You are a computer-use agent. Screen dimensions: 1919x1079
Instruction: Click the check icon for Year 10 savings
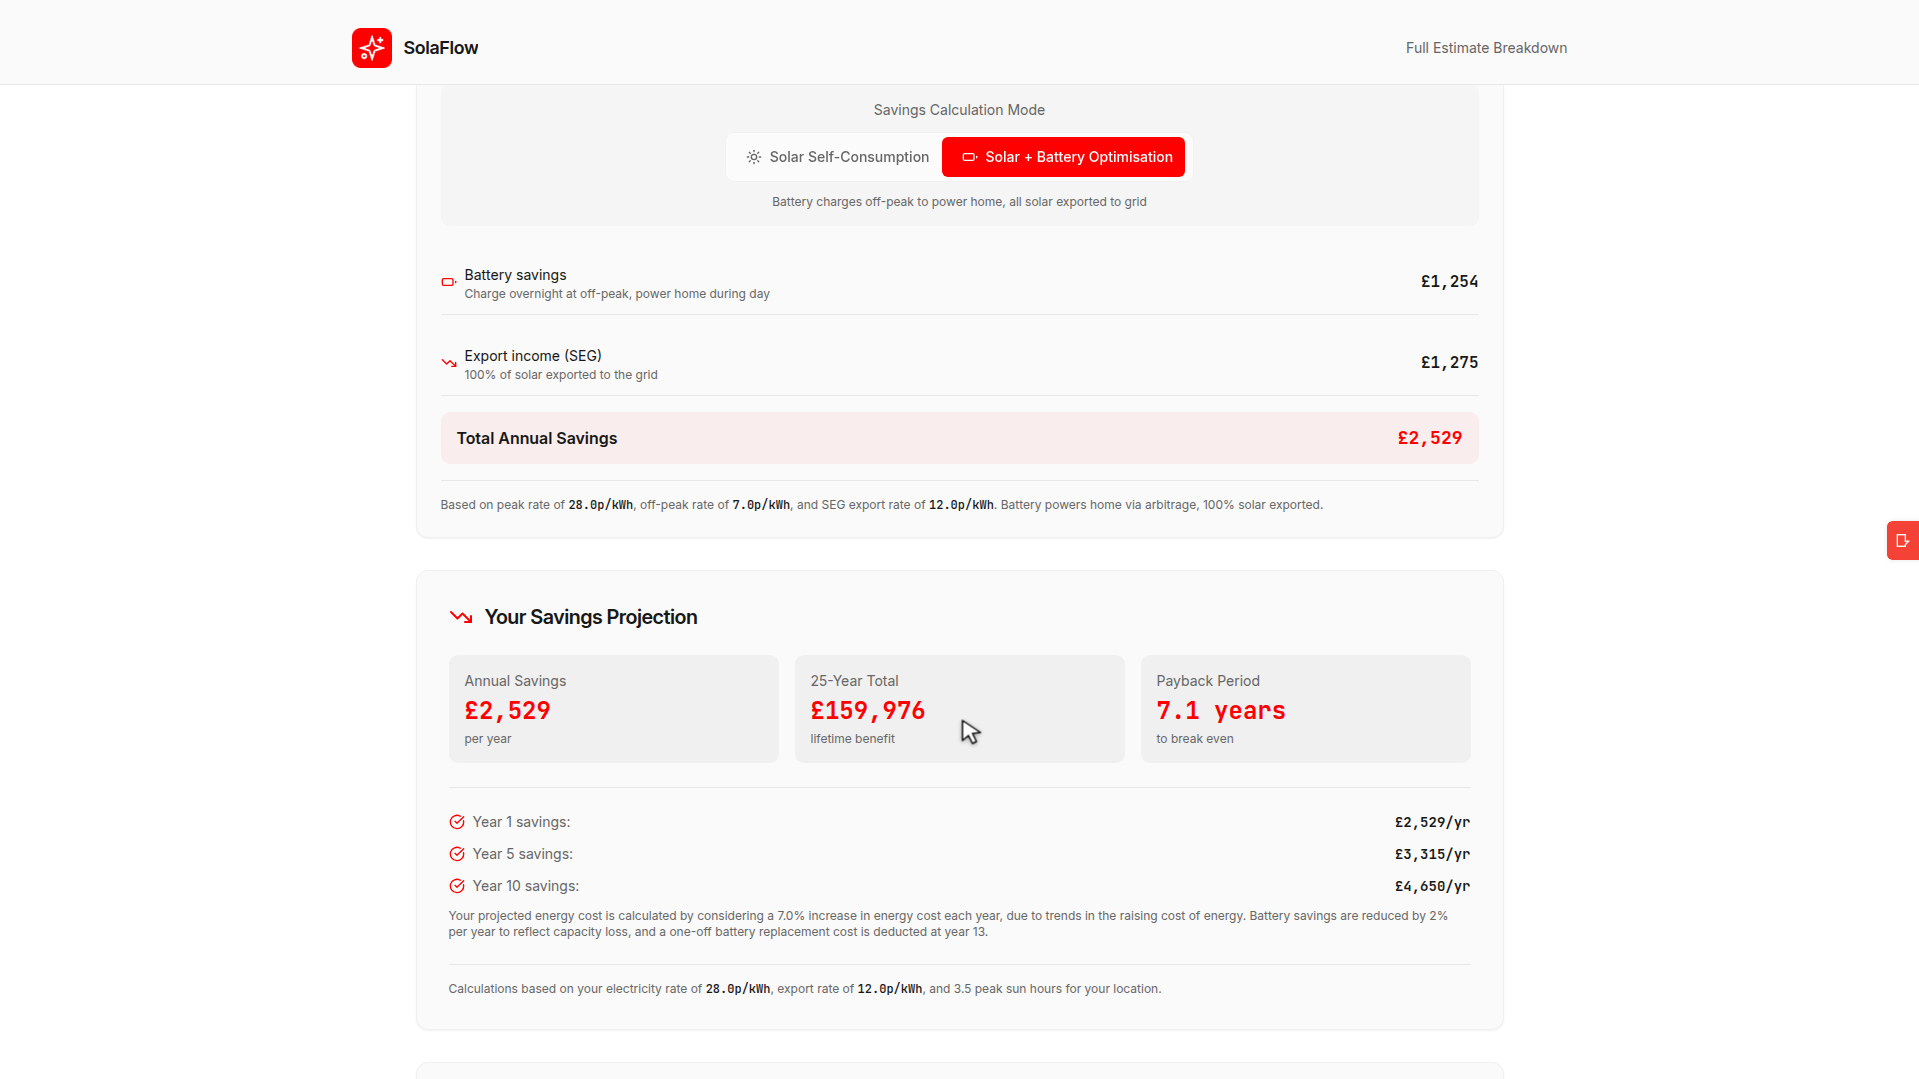[x=457, y=886]
